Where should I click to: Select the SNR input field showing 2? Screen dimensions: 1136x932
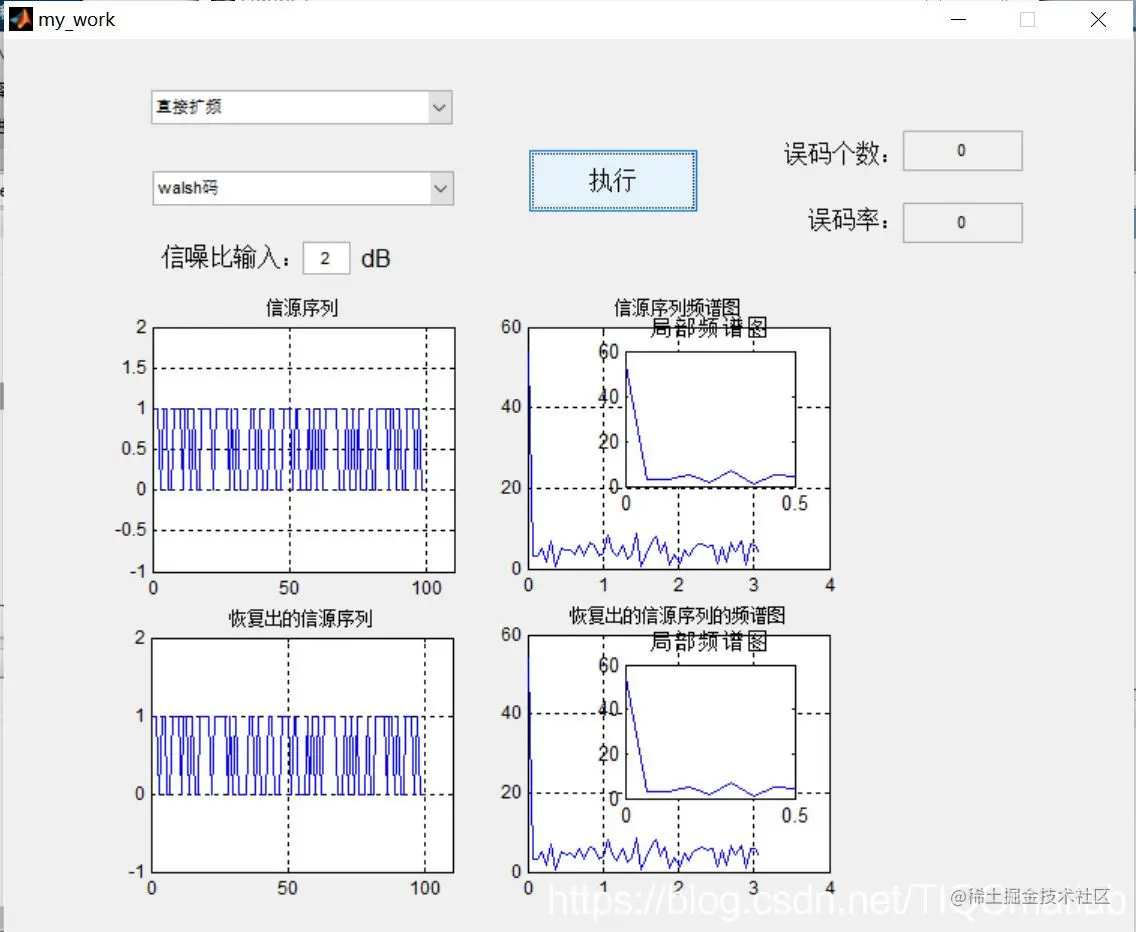[326, 258]
